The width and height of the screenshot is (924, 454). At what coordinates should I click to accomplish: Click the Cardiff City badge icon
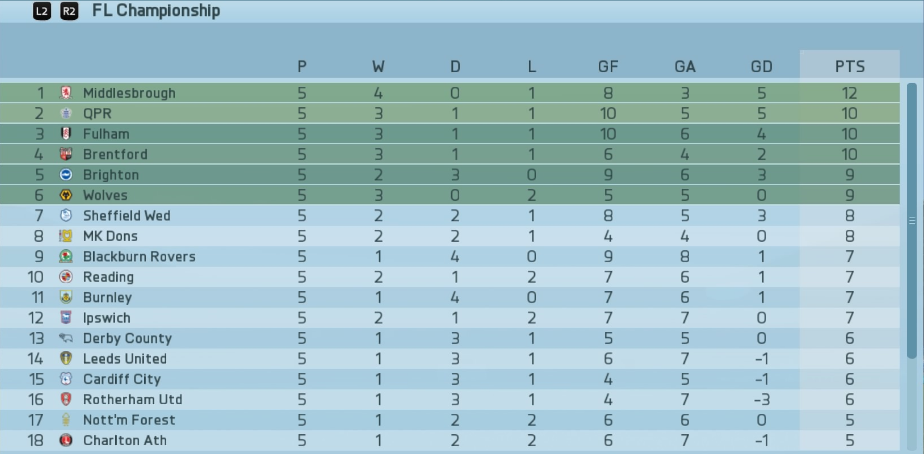[66, 379]
